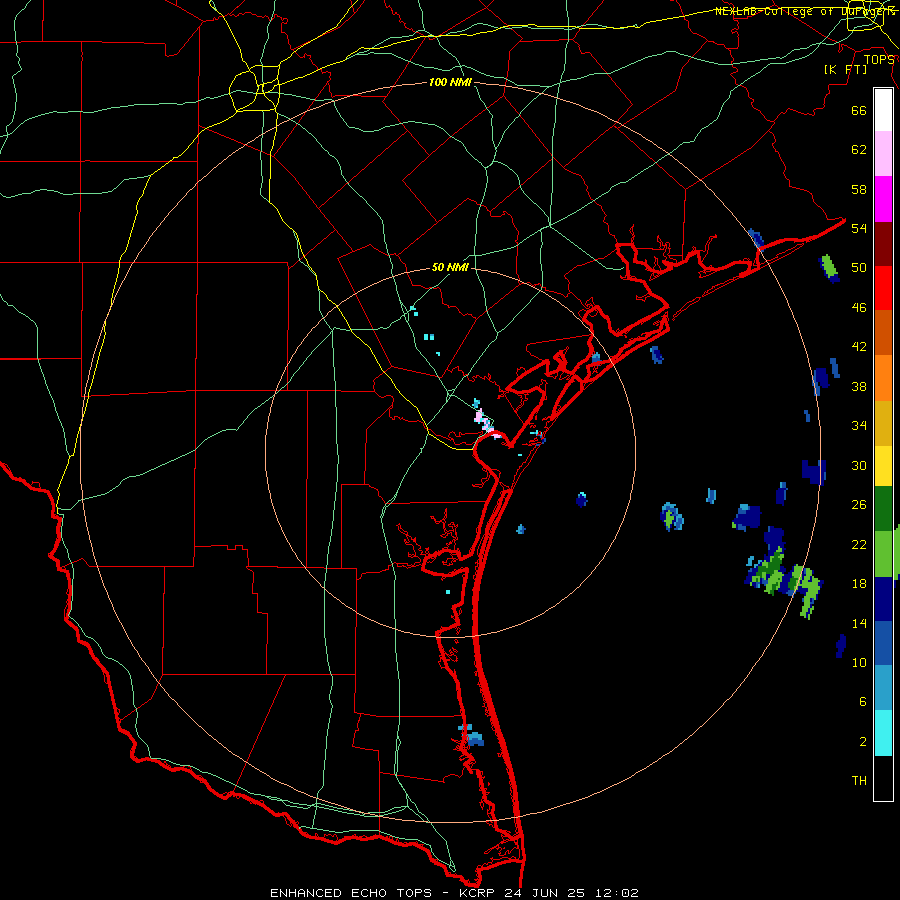Viewport: 900px width, 900px height.
Task: Click the "62" legend value
Action: tap(859, 150)
